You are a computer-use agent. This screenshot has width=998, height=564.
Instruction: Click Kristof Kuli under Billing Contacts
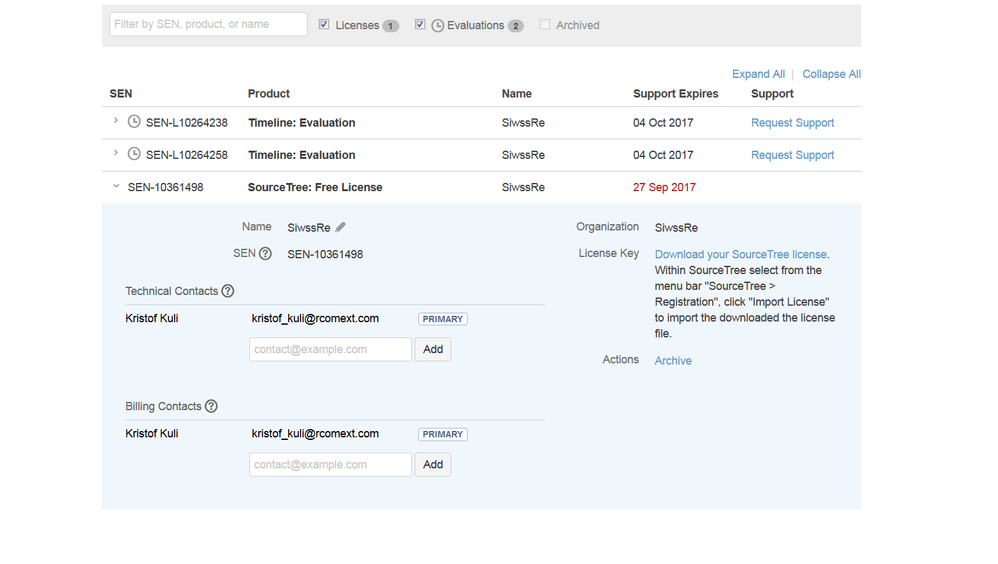151,434
